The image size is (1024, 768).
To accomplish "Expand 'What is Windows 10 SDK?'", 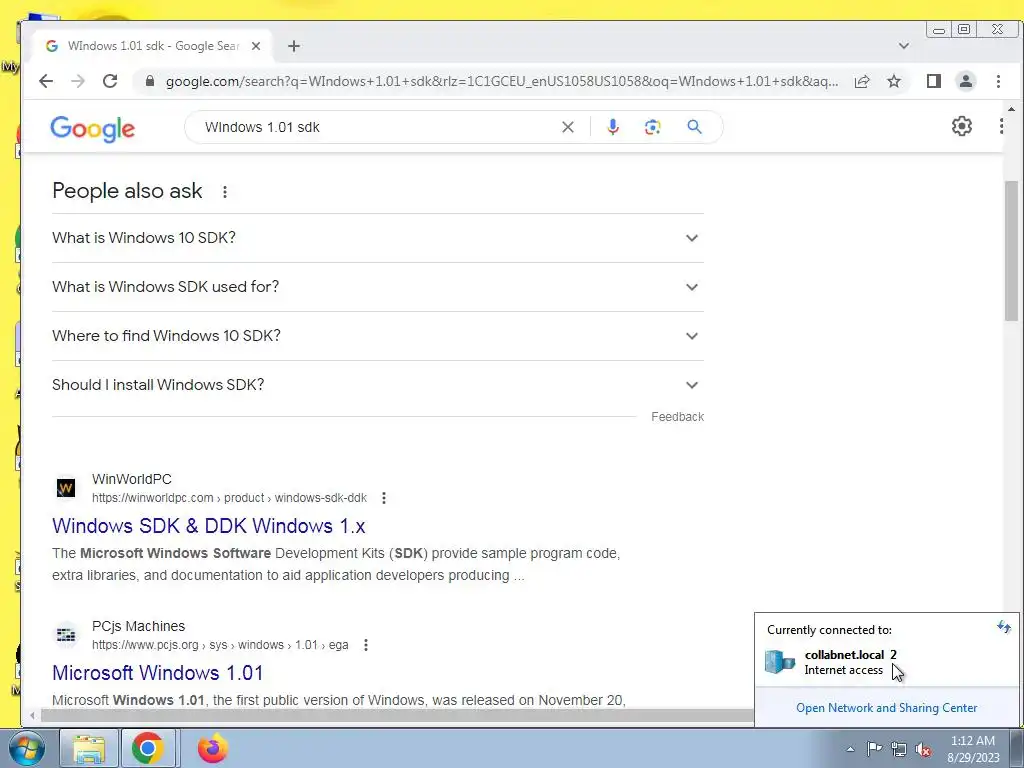I will [377, 238].
